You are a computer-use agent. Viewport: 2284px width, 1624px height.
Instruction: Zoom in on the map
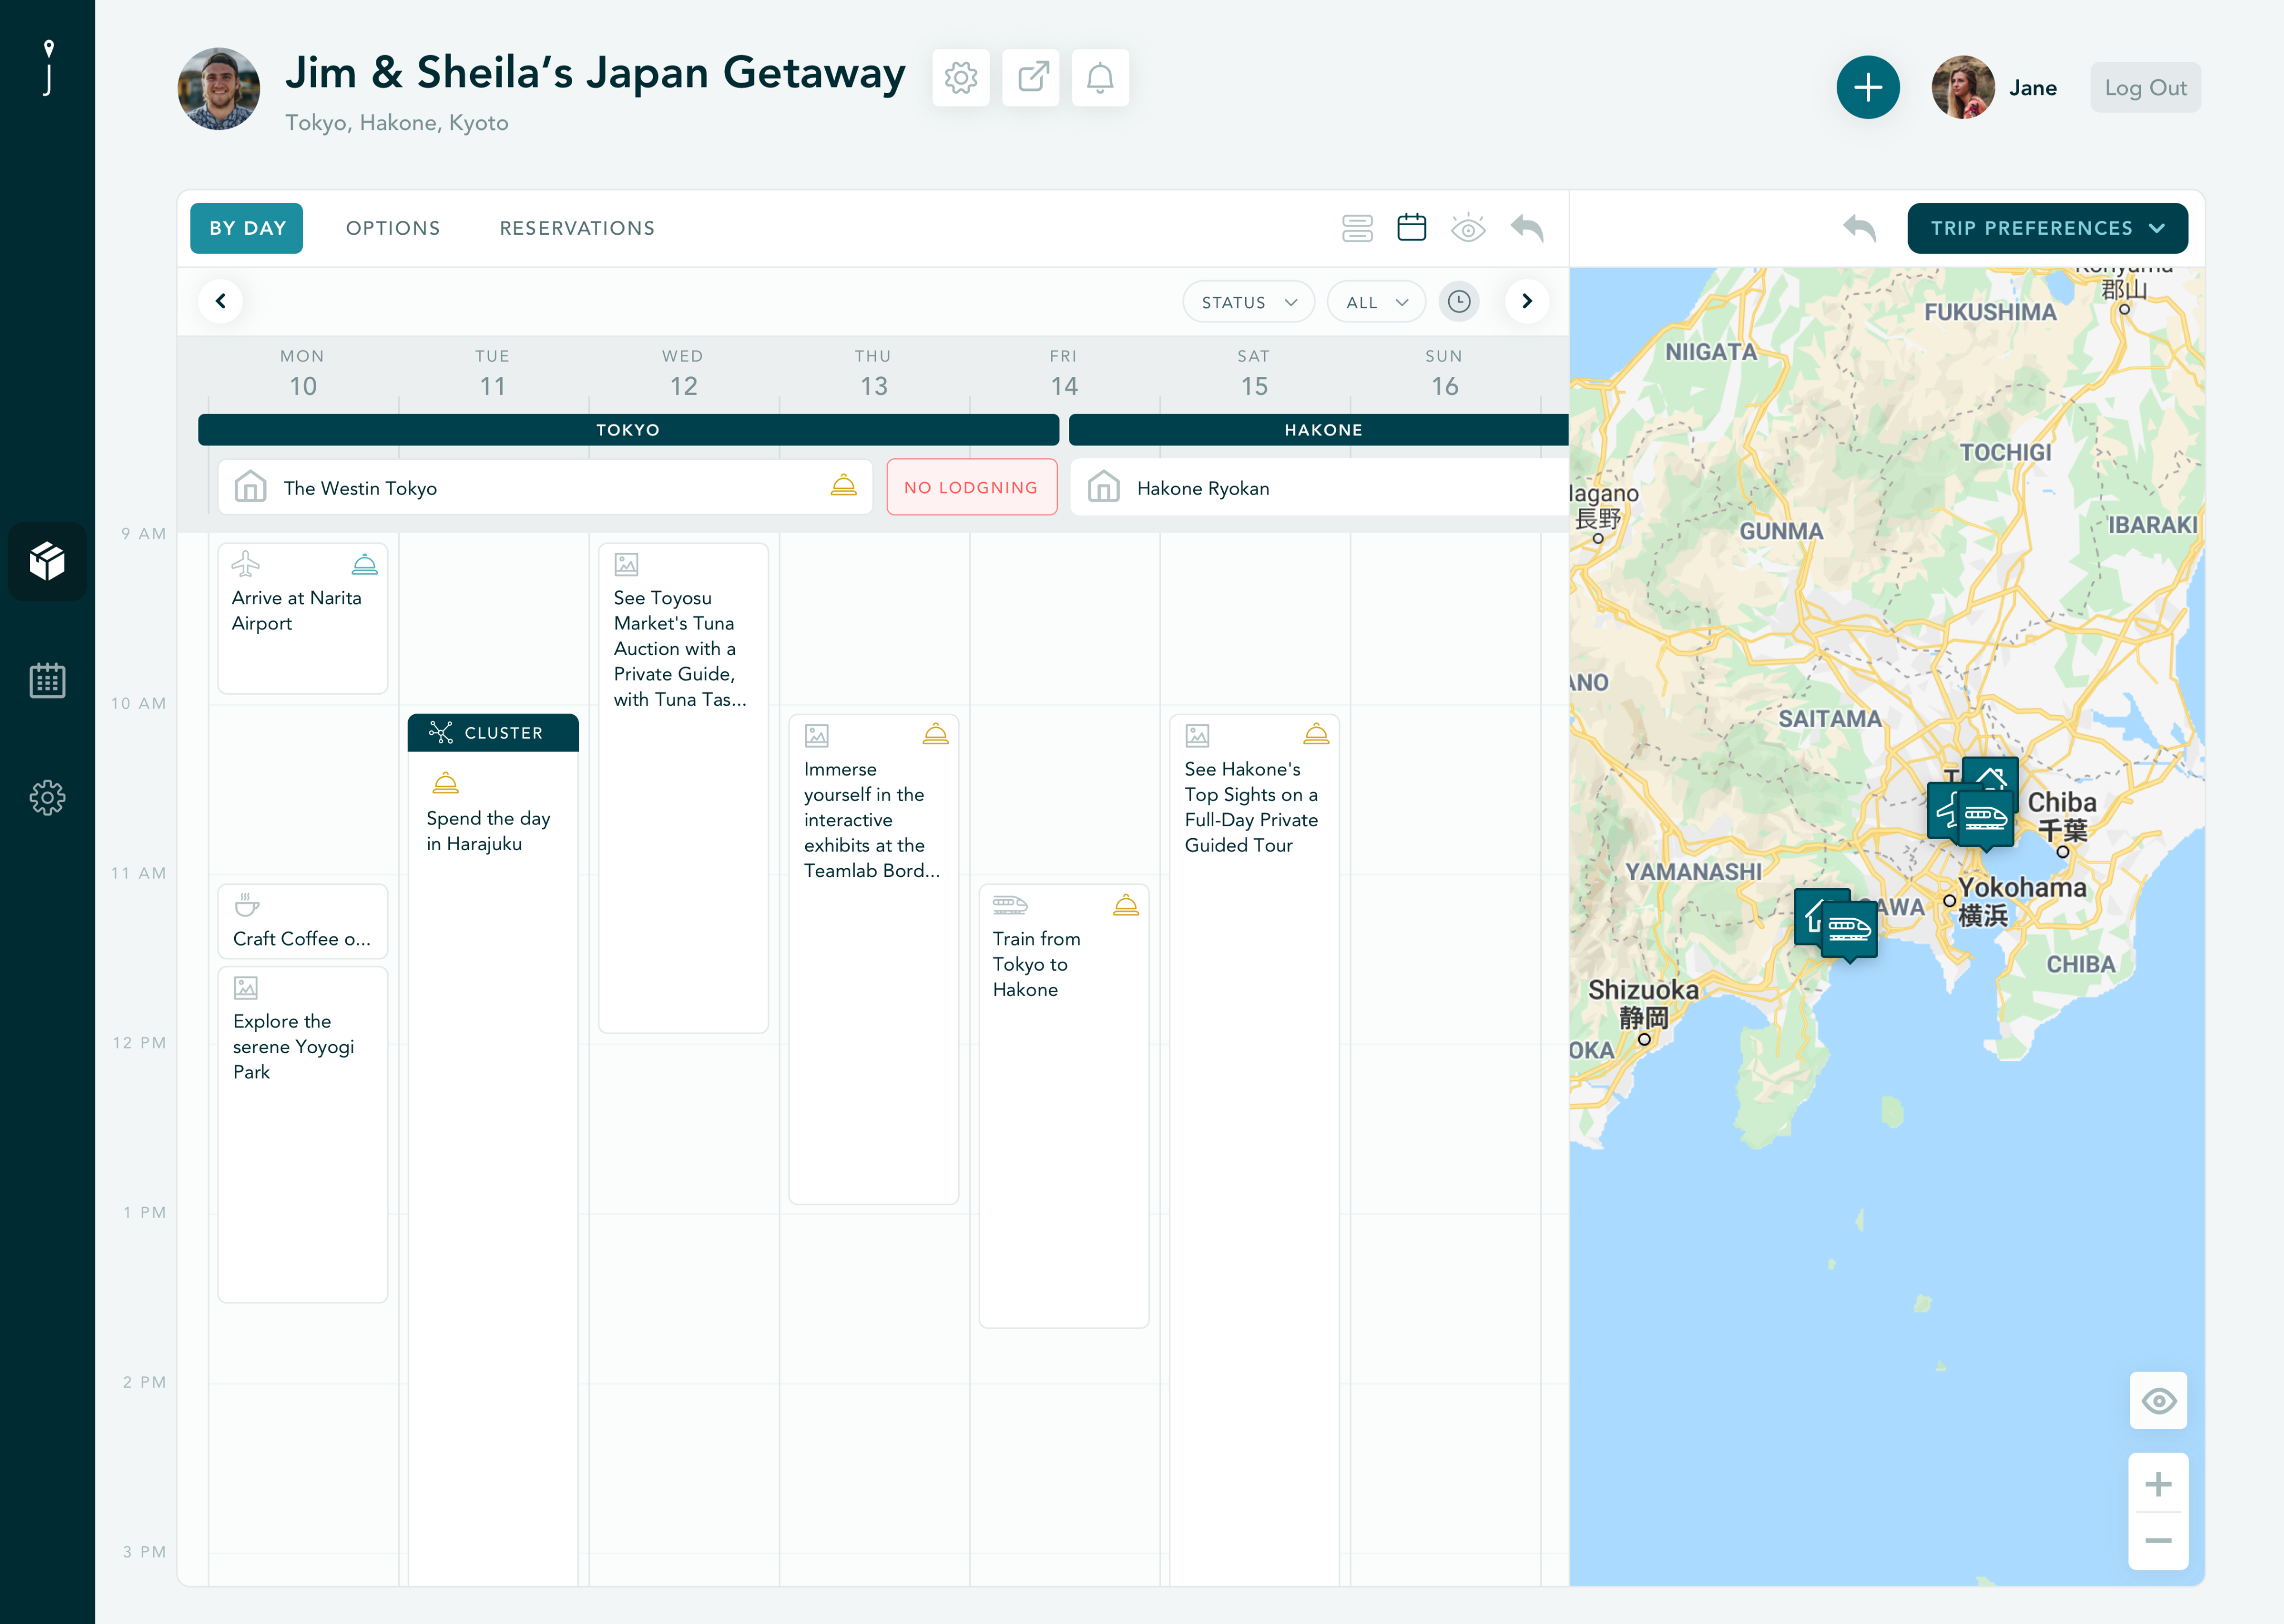click(2158, 1484)
